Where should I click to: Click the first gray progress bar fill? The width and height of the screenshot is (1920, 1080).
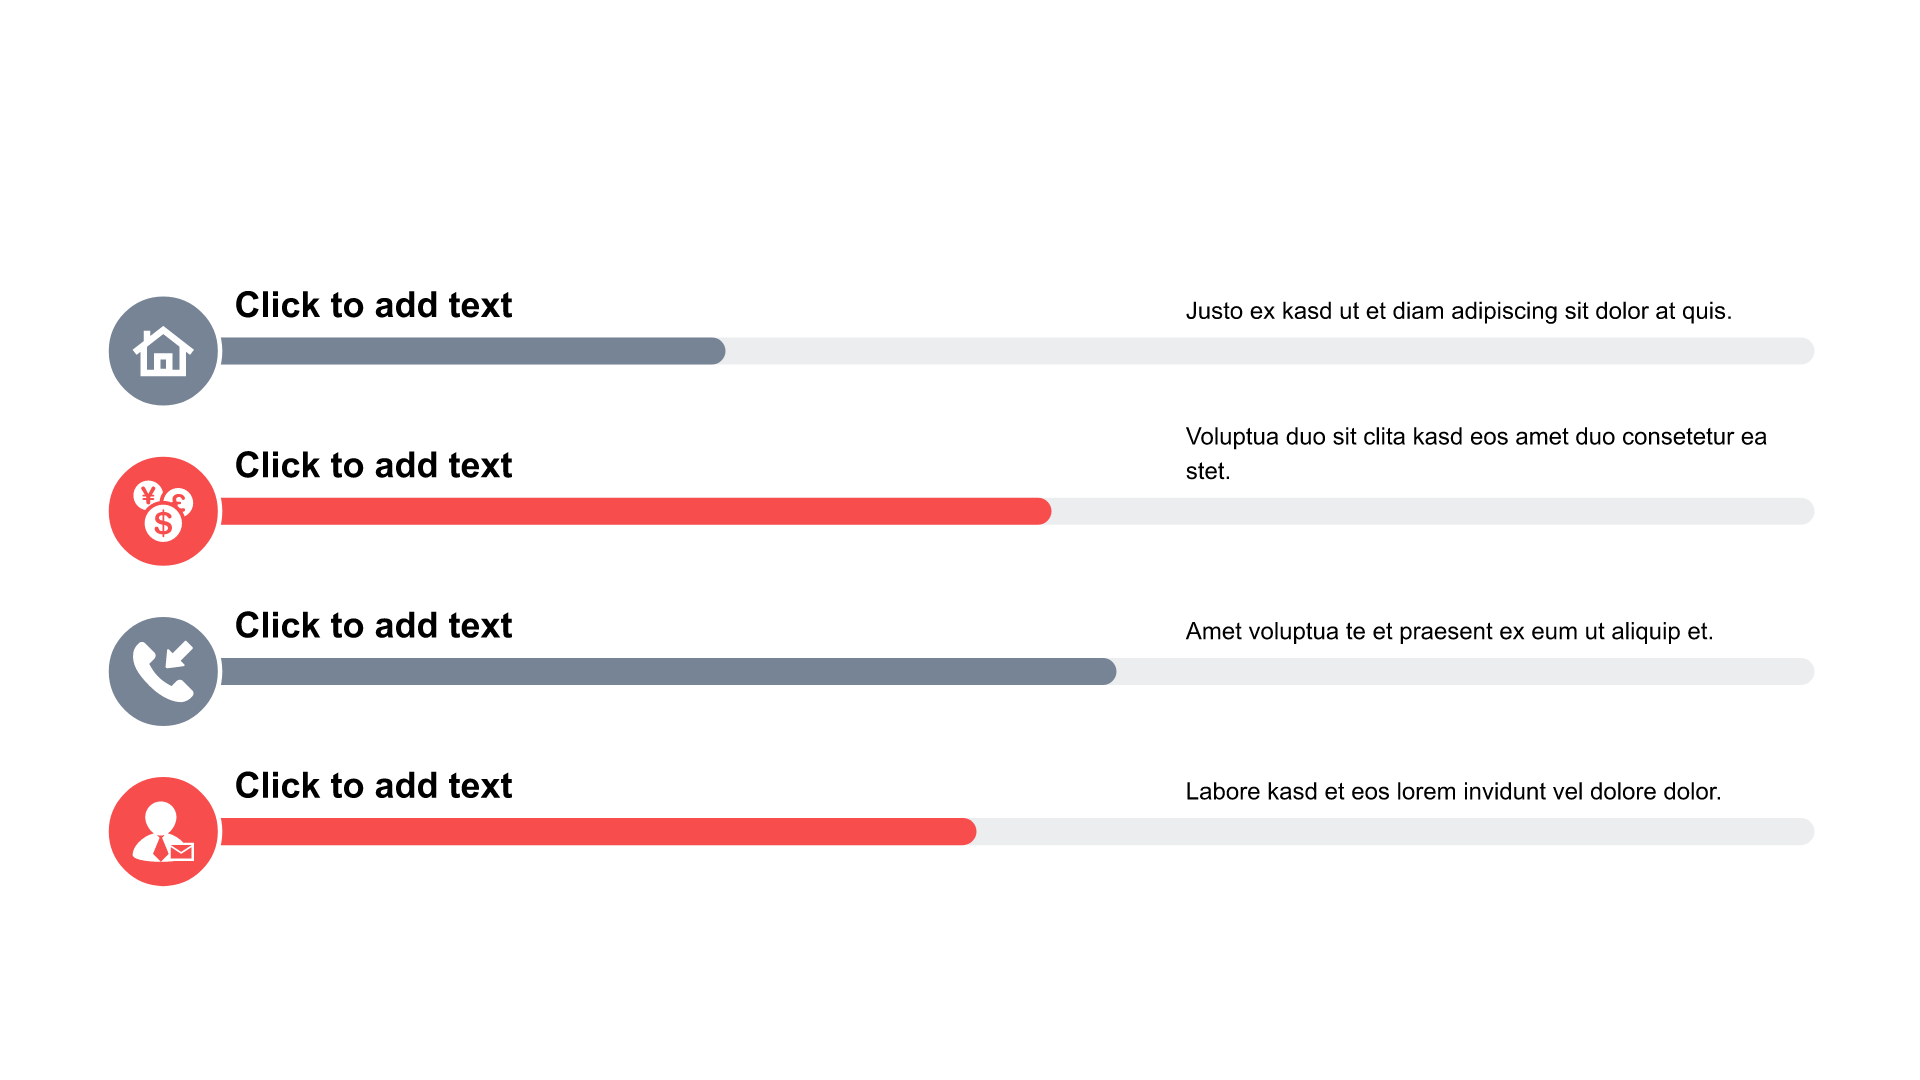(x=472, y=351)
